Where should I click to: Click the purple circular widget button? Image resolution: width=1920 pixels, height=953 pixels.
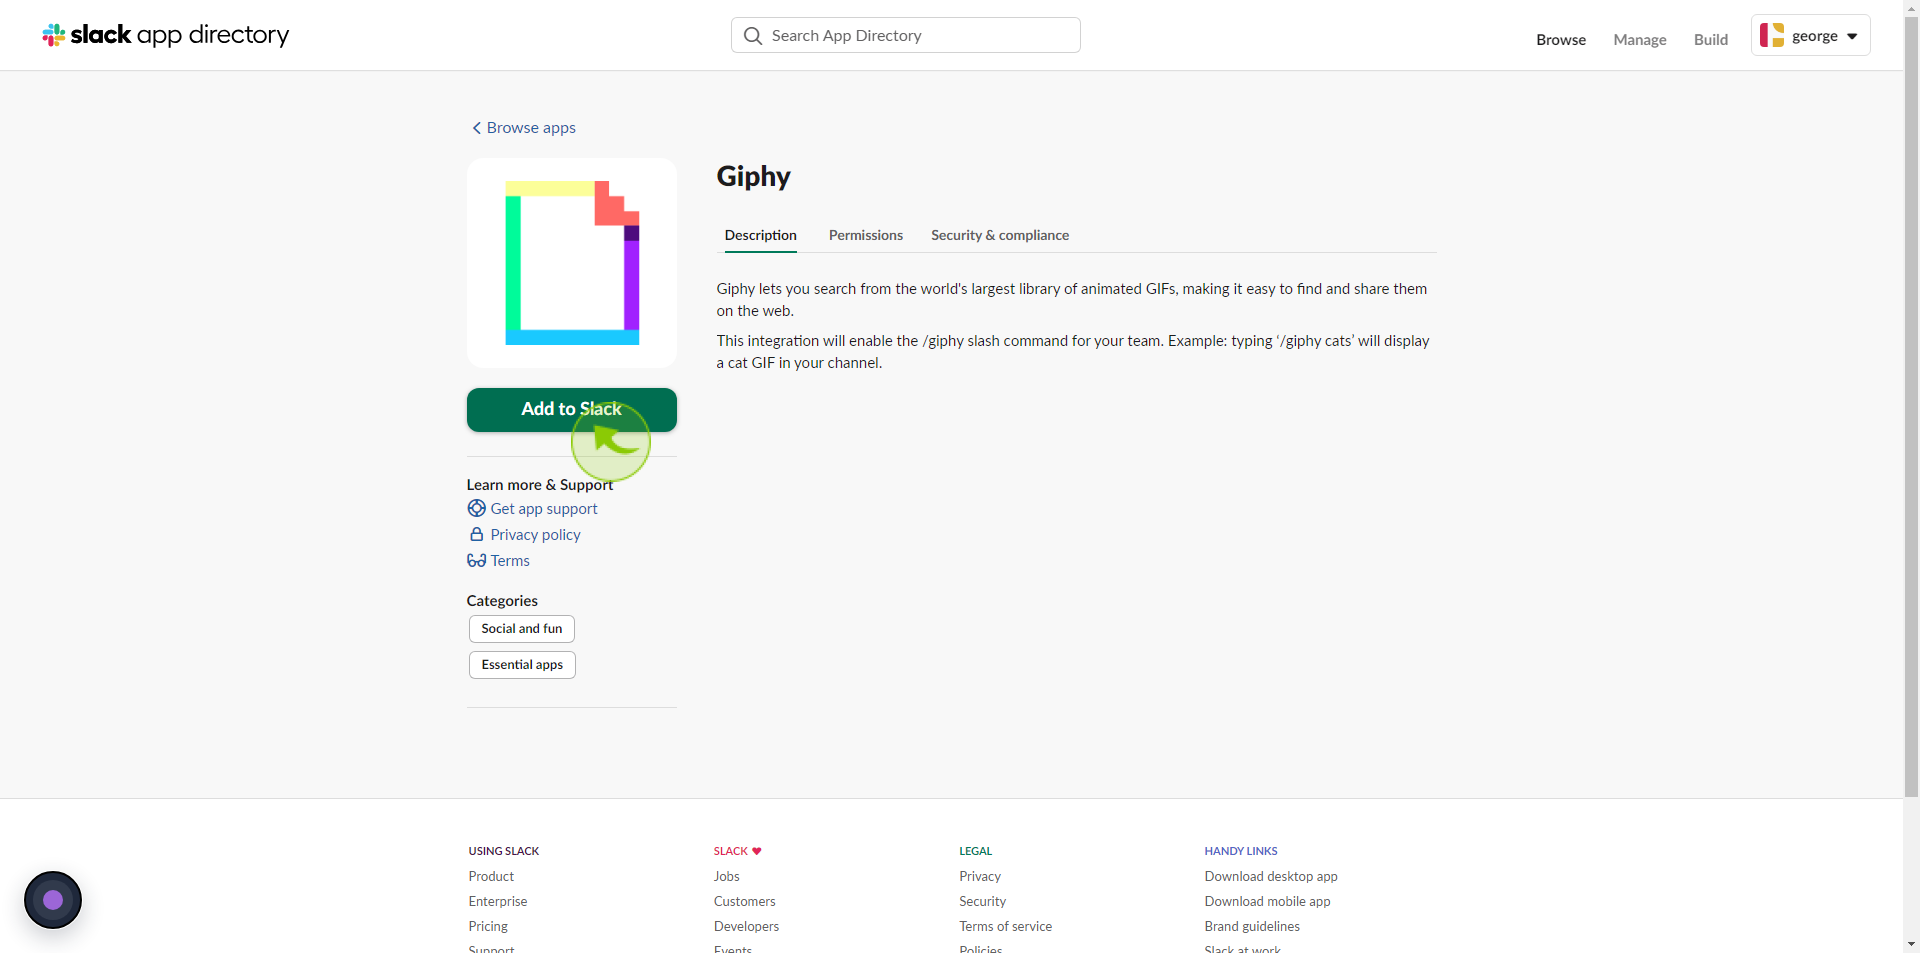(x=53, y=900)
